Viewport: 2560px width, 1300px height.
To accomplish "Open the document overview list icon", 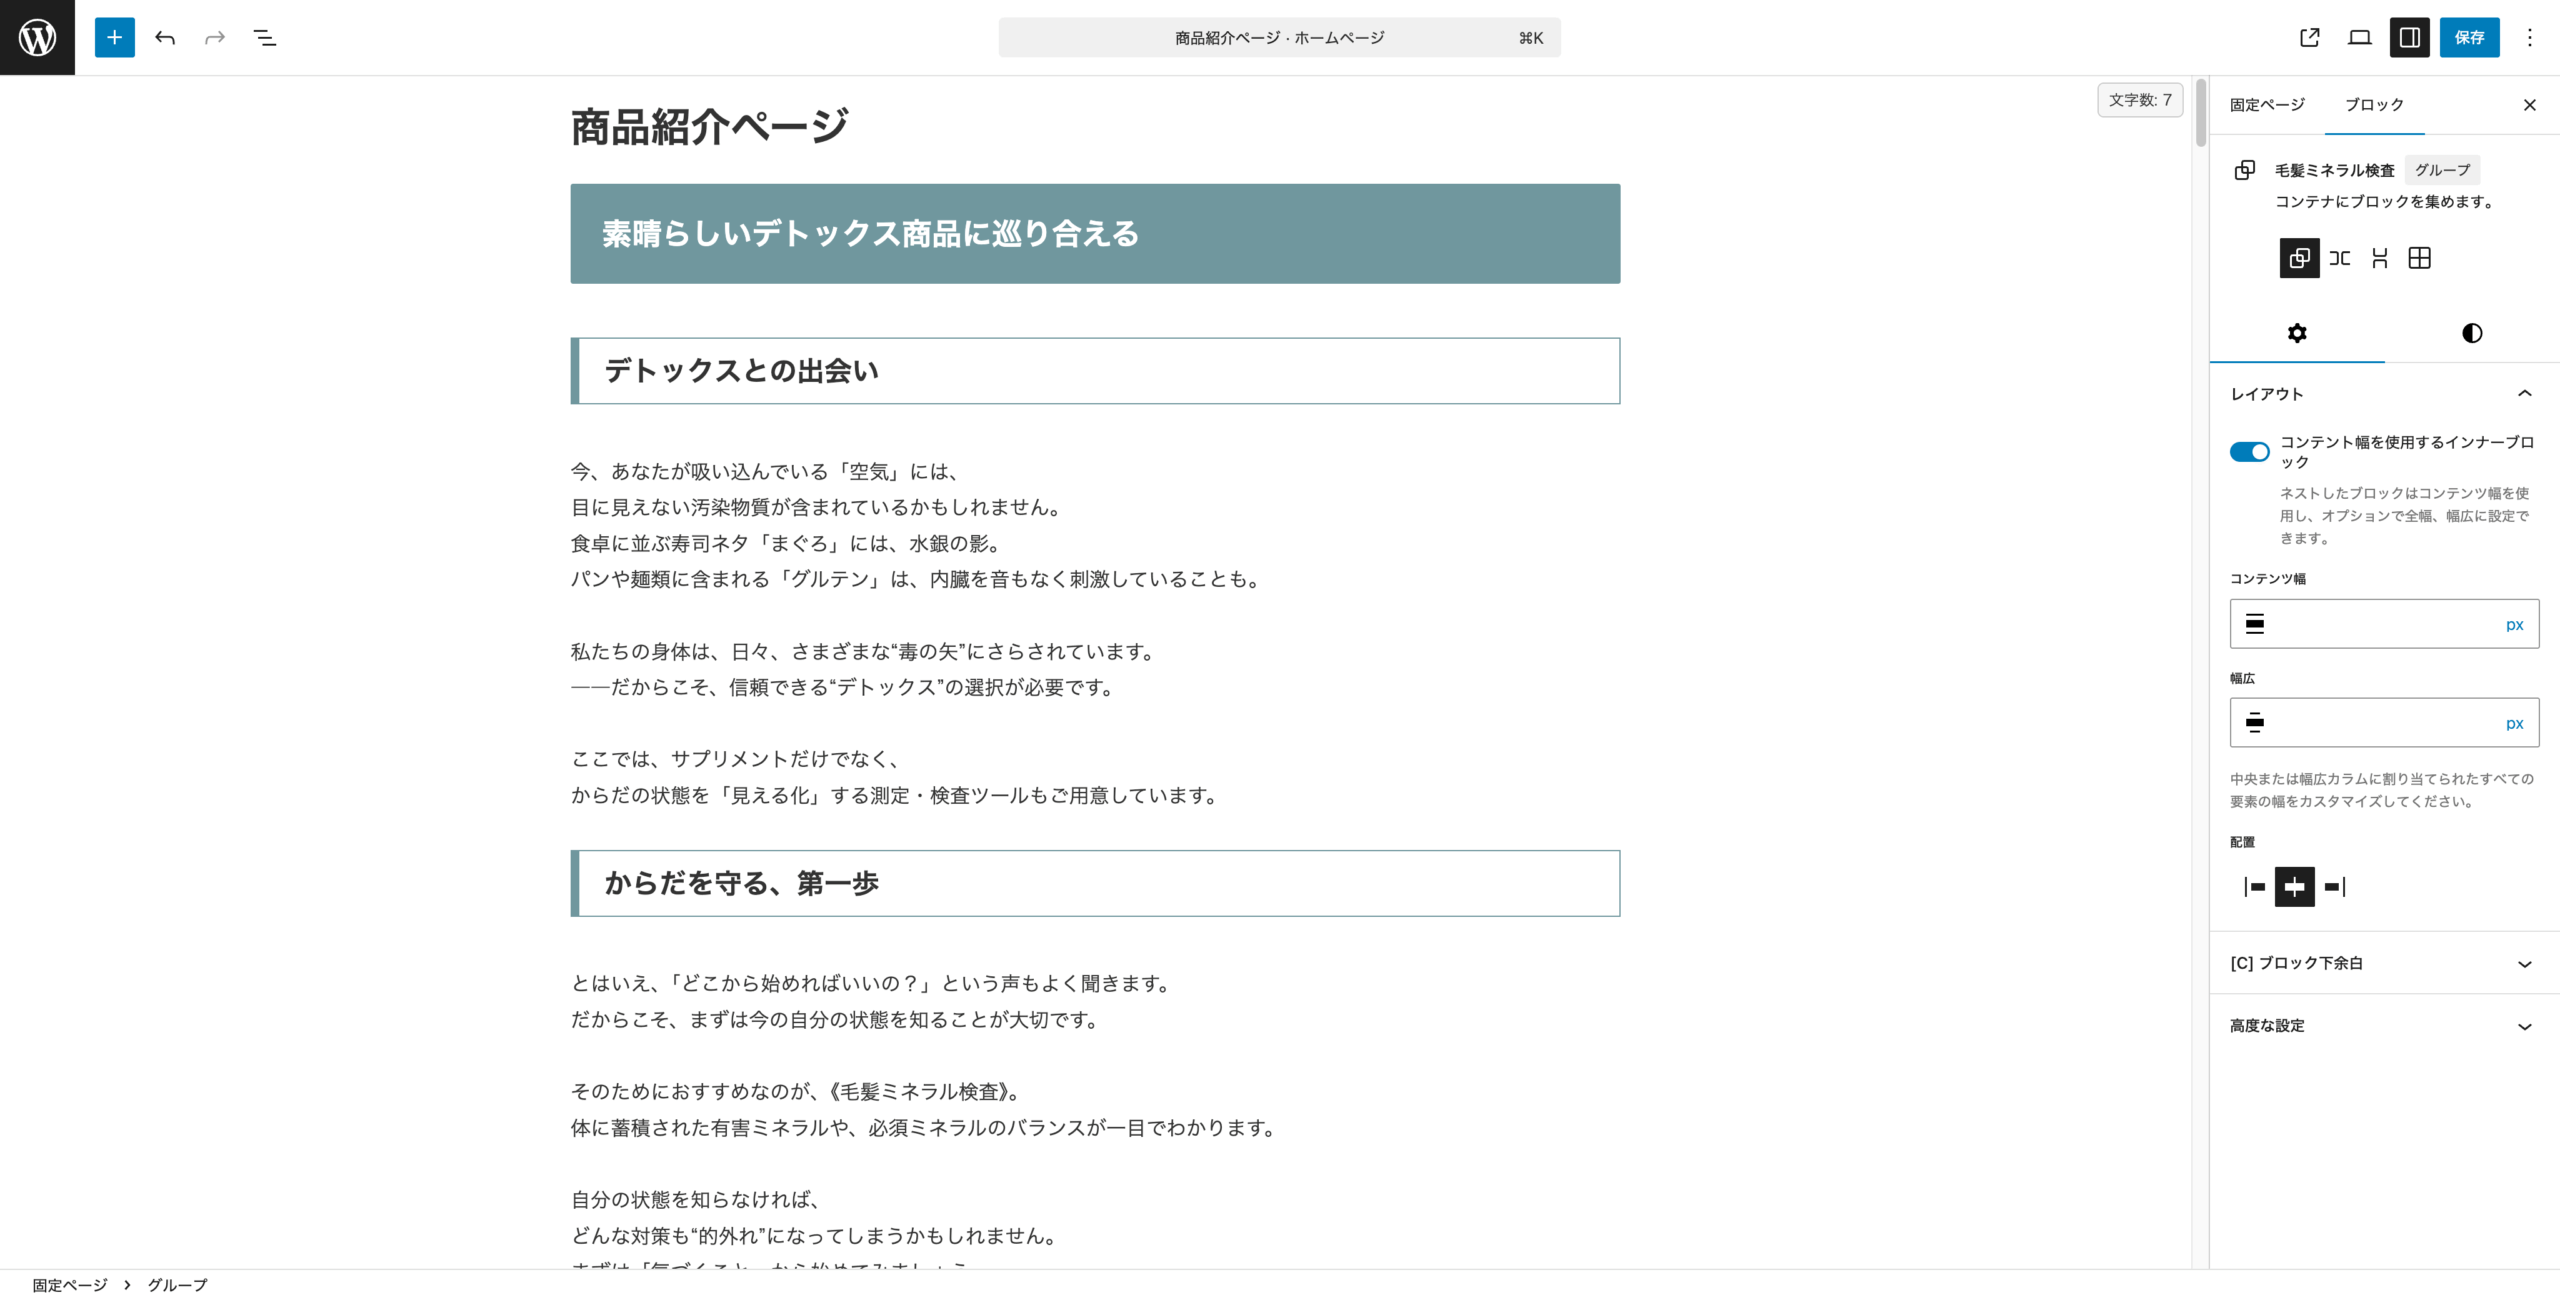I will click(264, 37).
